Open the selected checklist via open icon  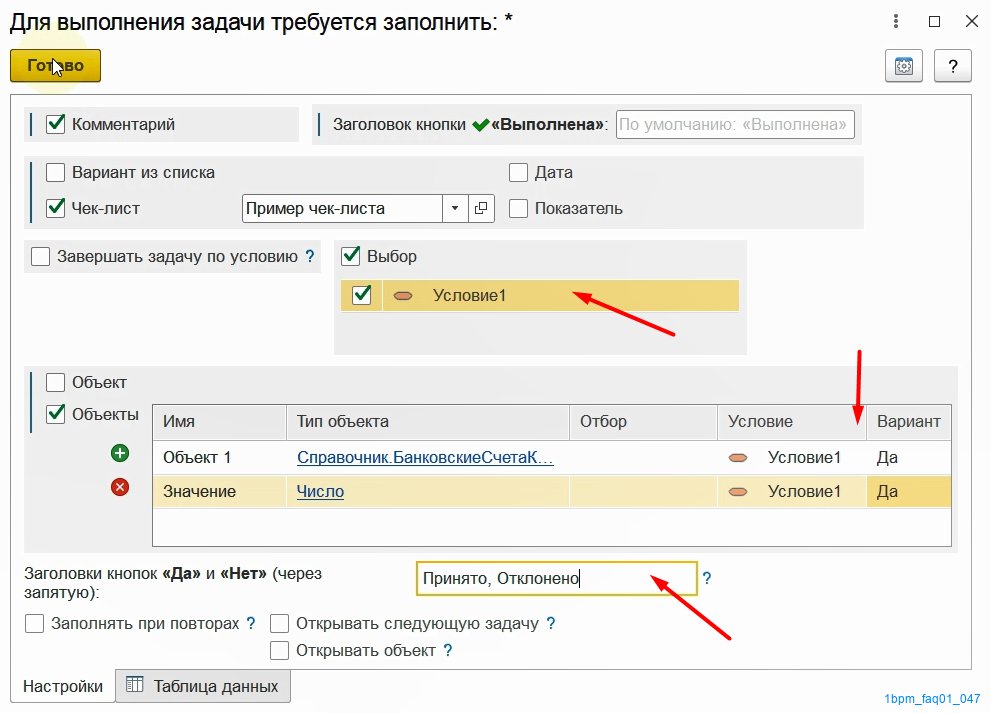coord(481,208)
